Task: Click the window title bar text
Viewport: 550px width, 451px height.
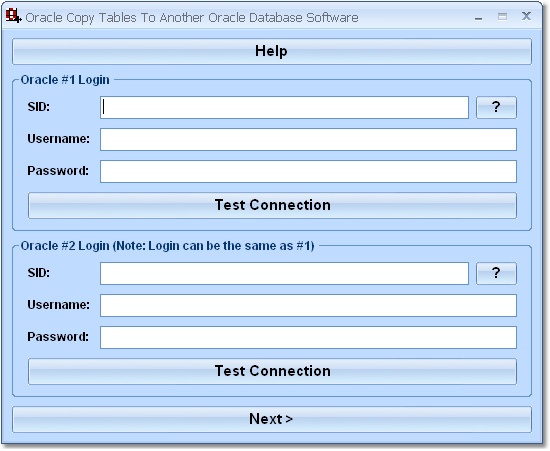Action: tap(192, 18)
